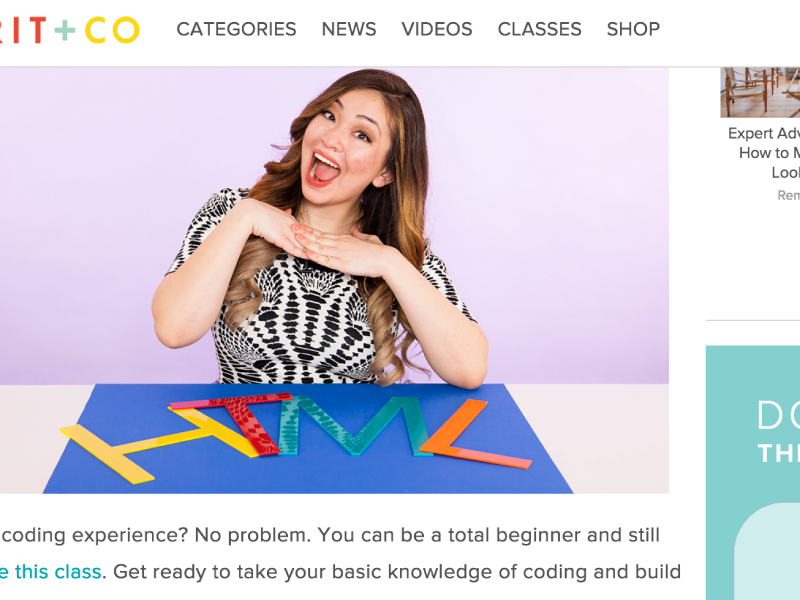Go to the NEWS section
The image size is (800, 600).
(349, 29)
